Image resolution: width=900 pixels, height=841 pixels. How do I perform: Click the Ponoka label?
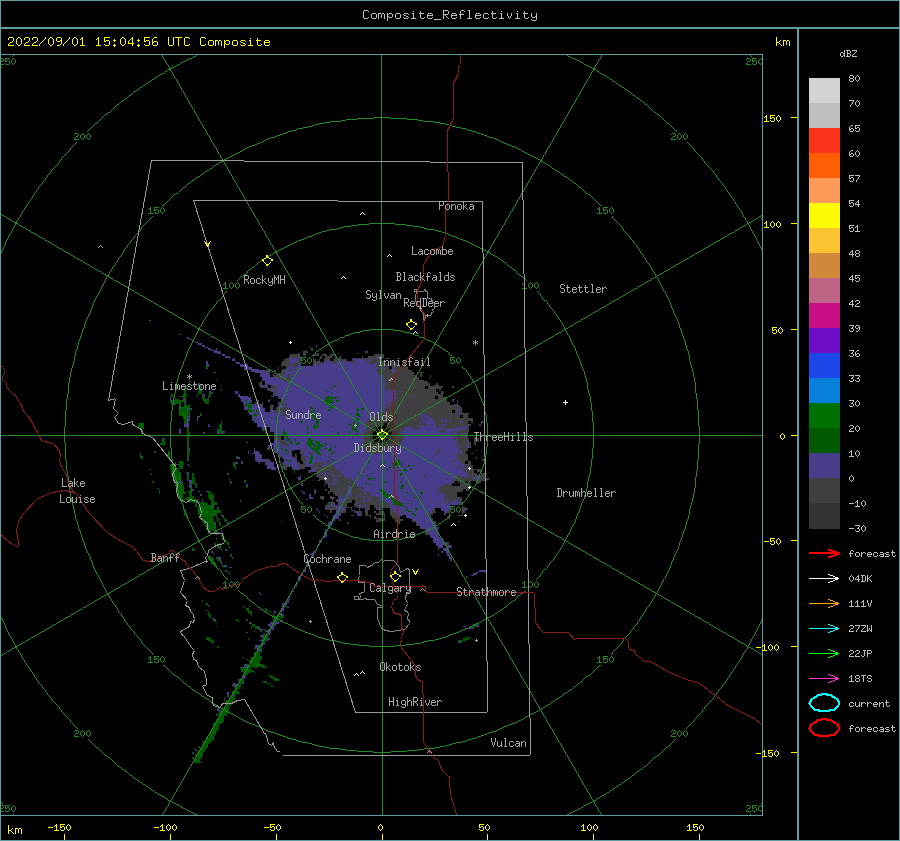point(456,206)
